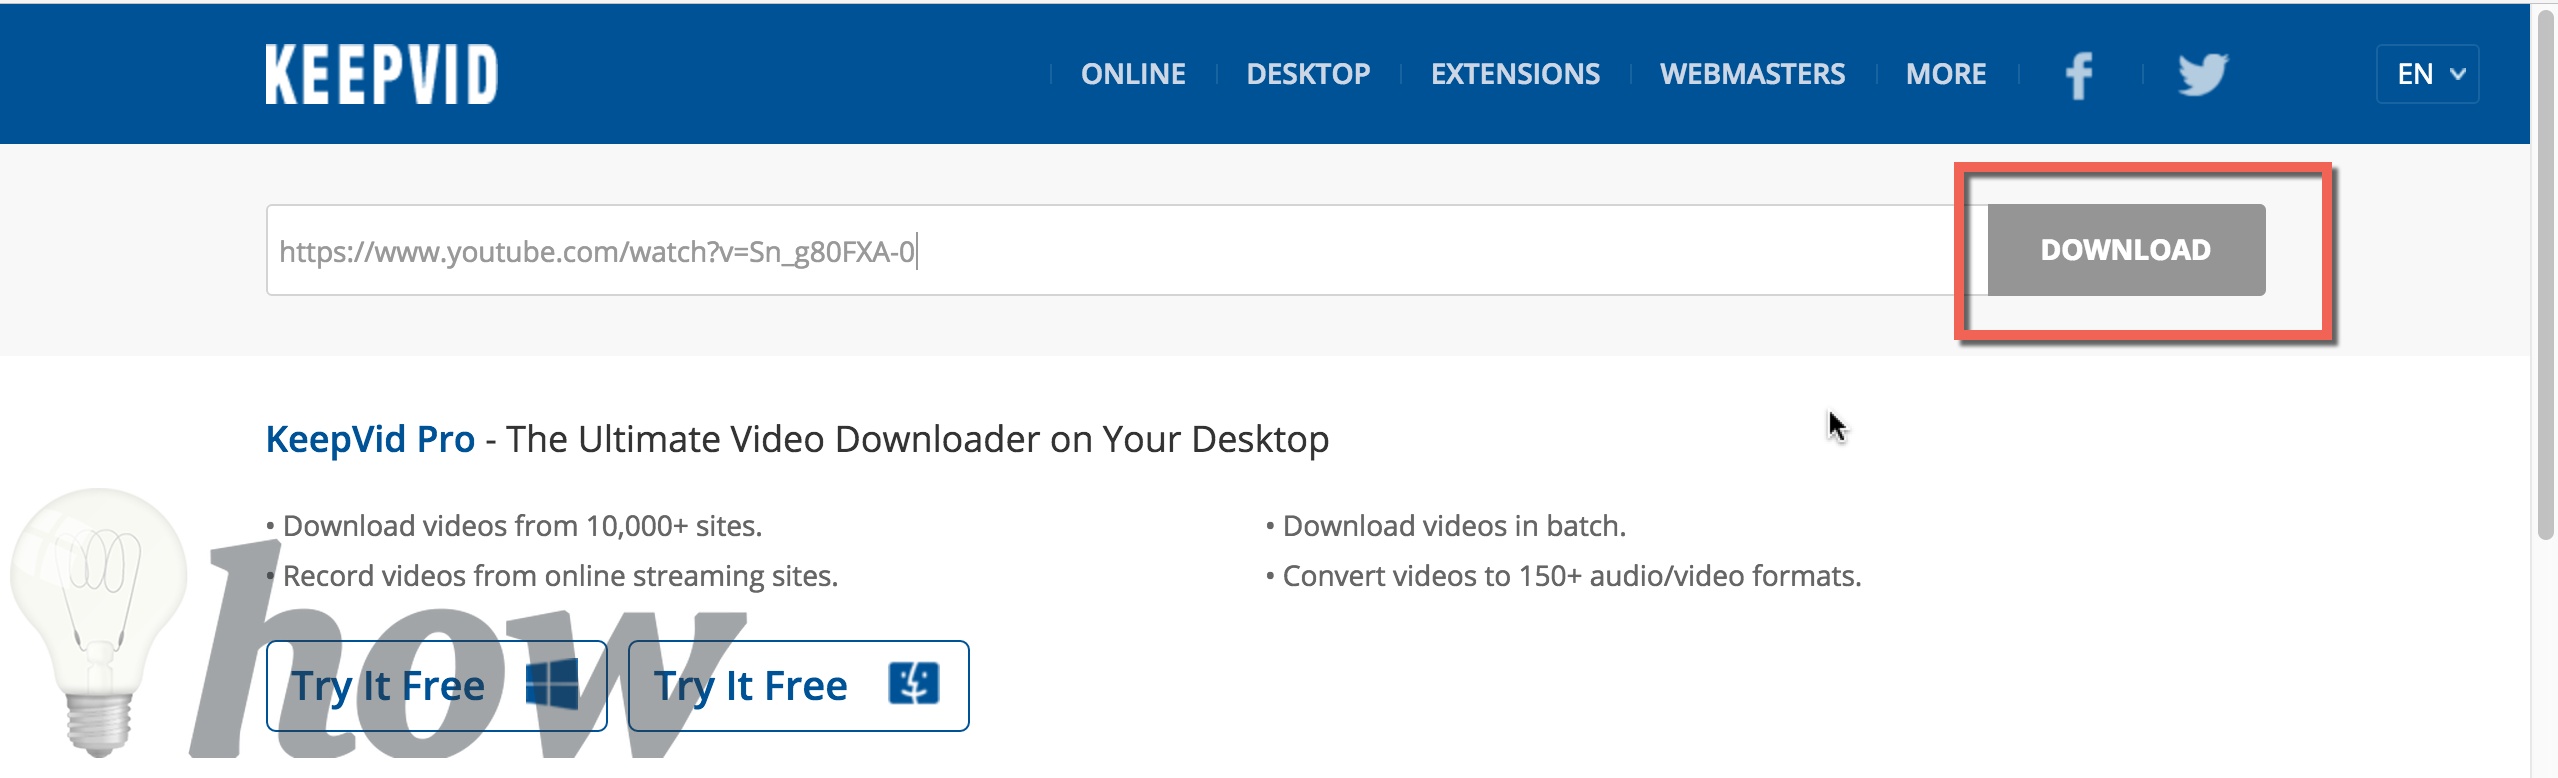
Task: Open the EN language dropdown
Action: point(2428,74)
